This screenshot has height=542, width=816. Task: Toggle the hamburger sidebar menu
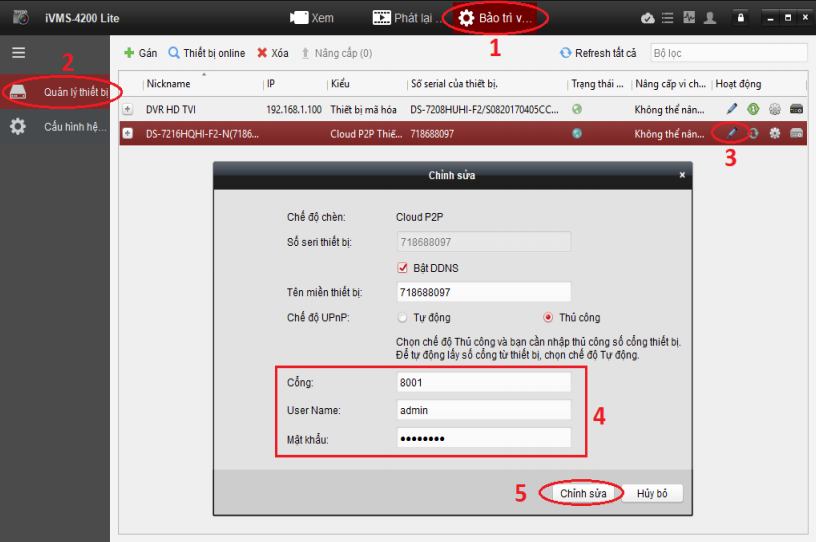tap(18, 52)
